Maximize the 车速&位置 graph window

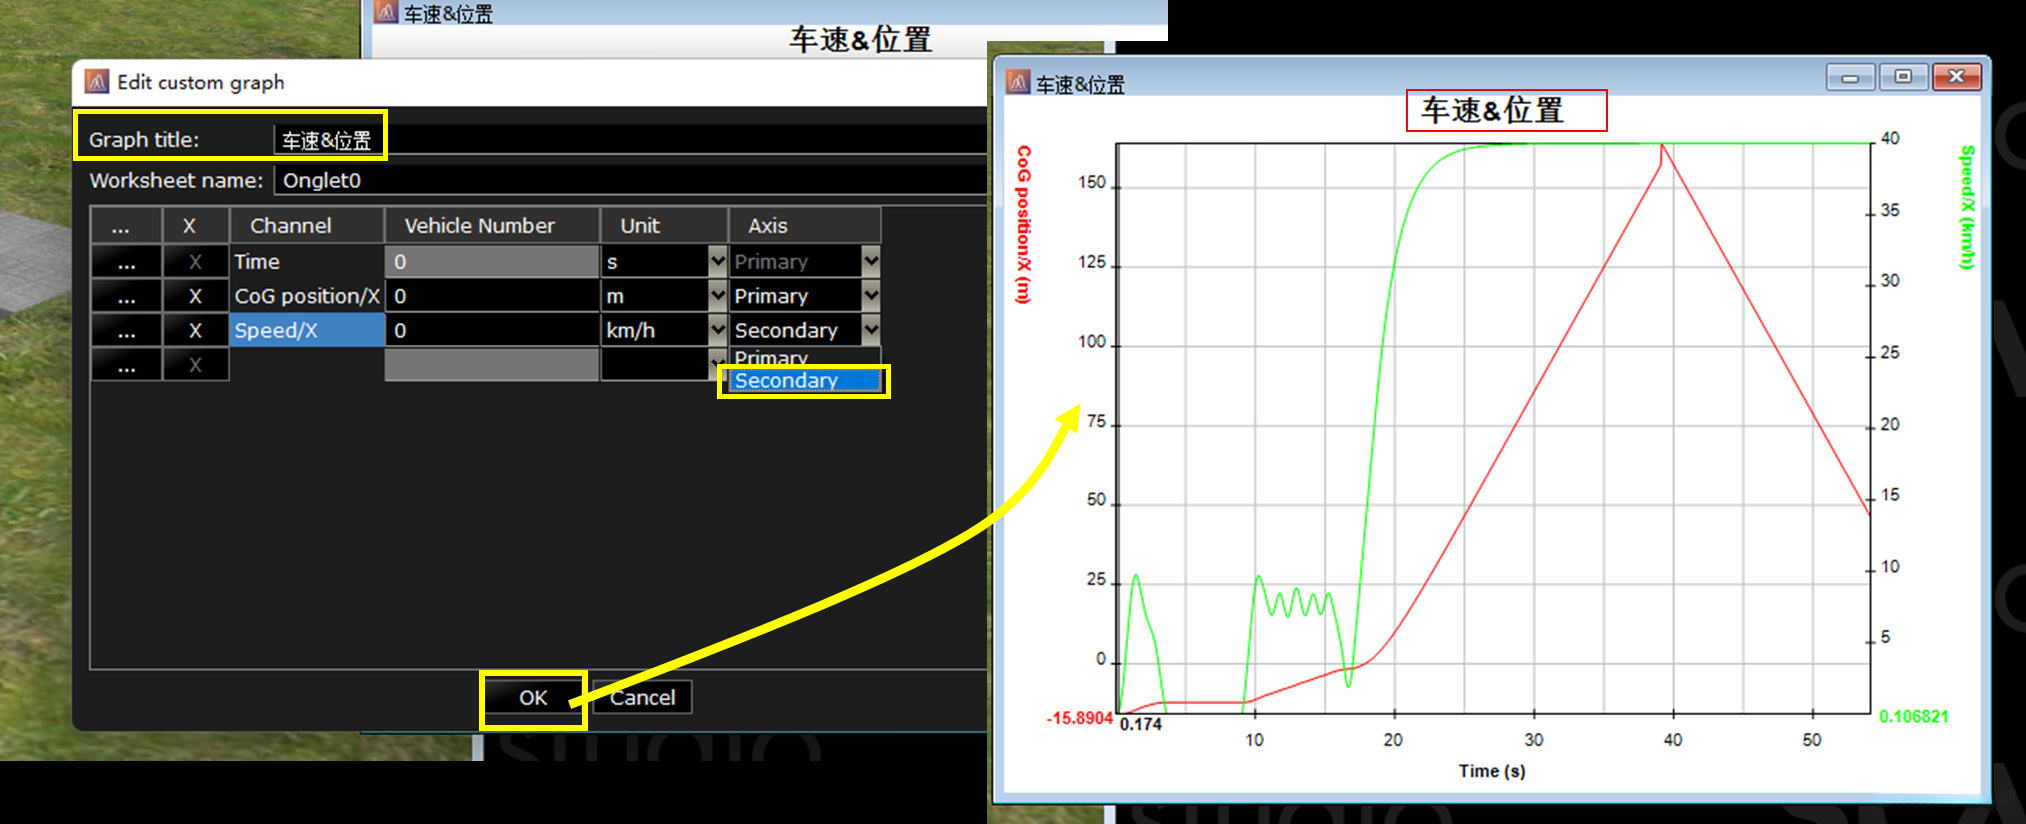pyautogui.click(x=1903, y=77)
